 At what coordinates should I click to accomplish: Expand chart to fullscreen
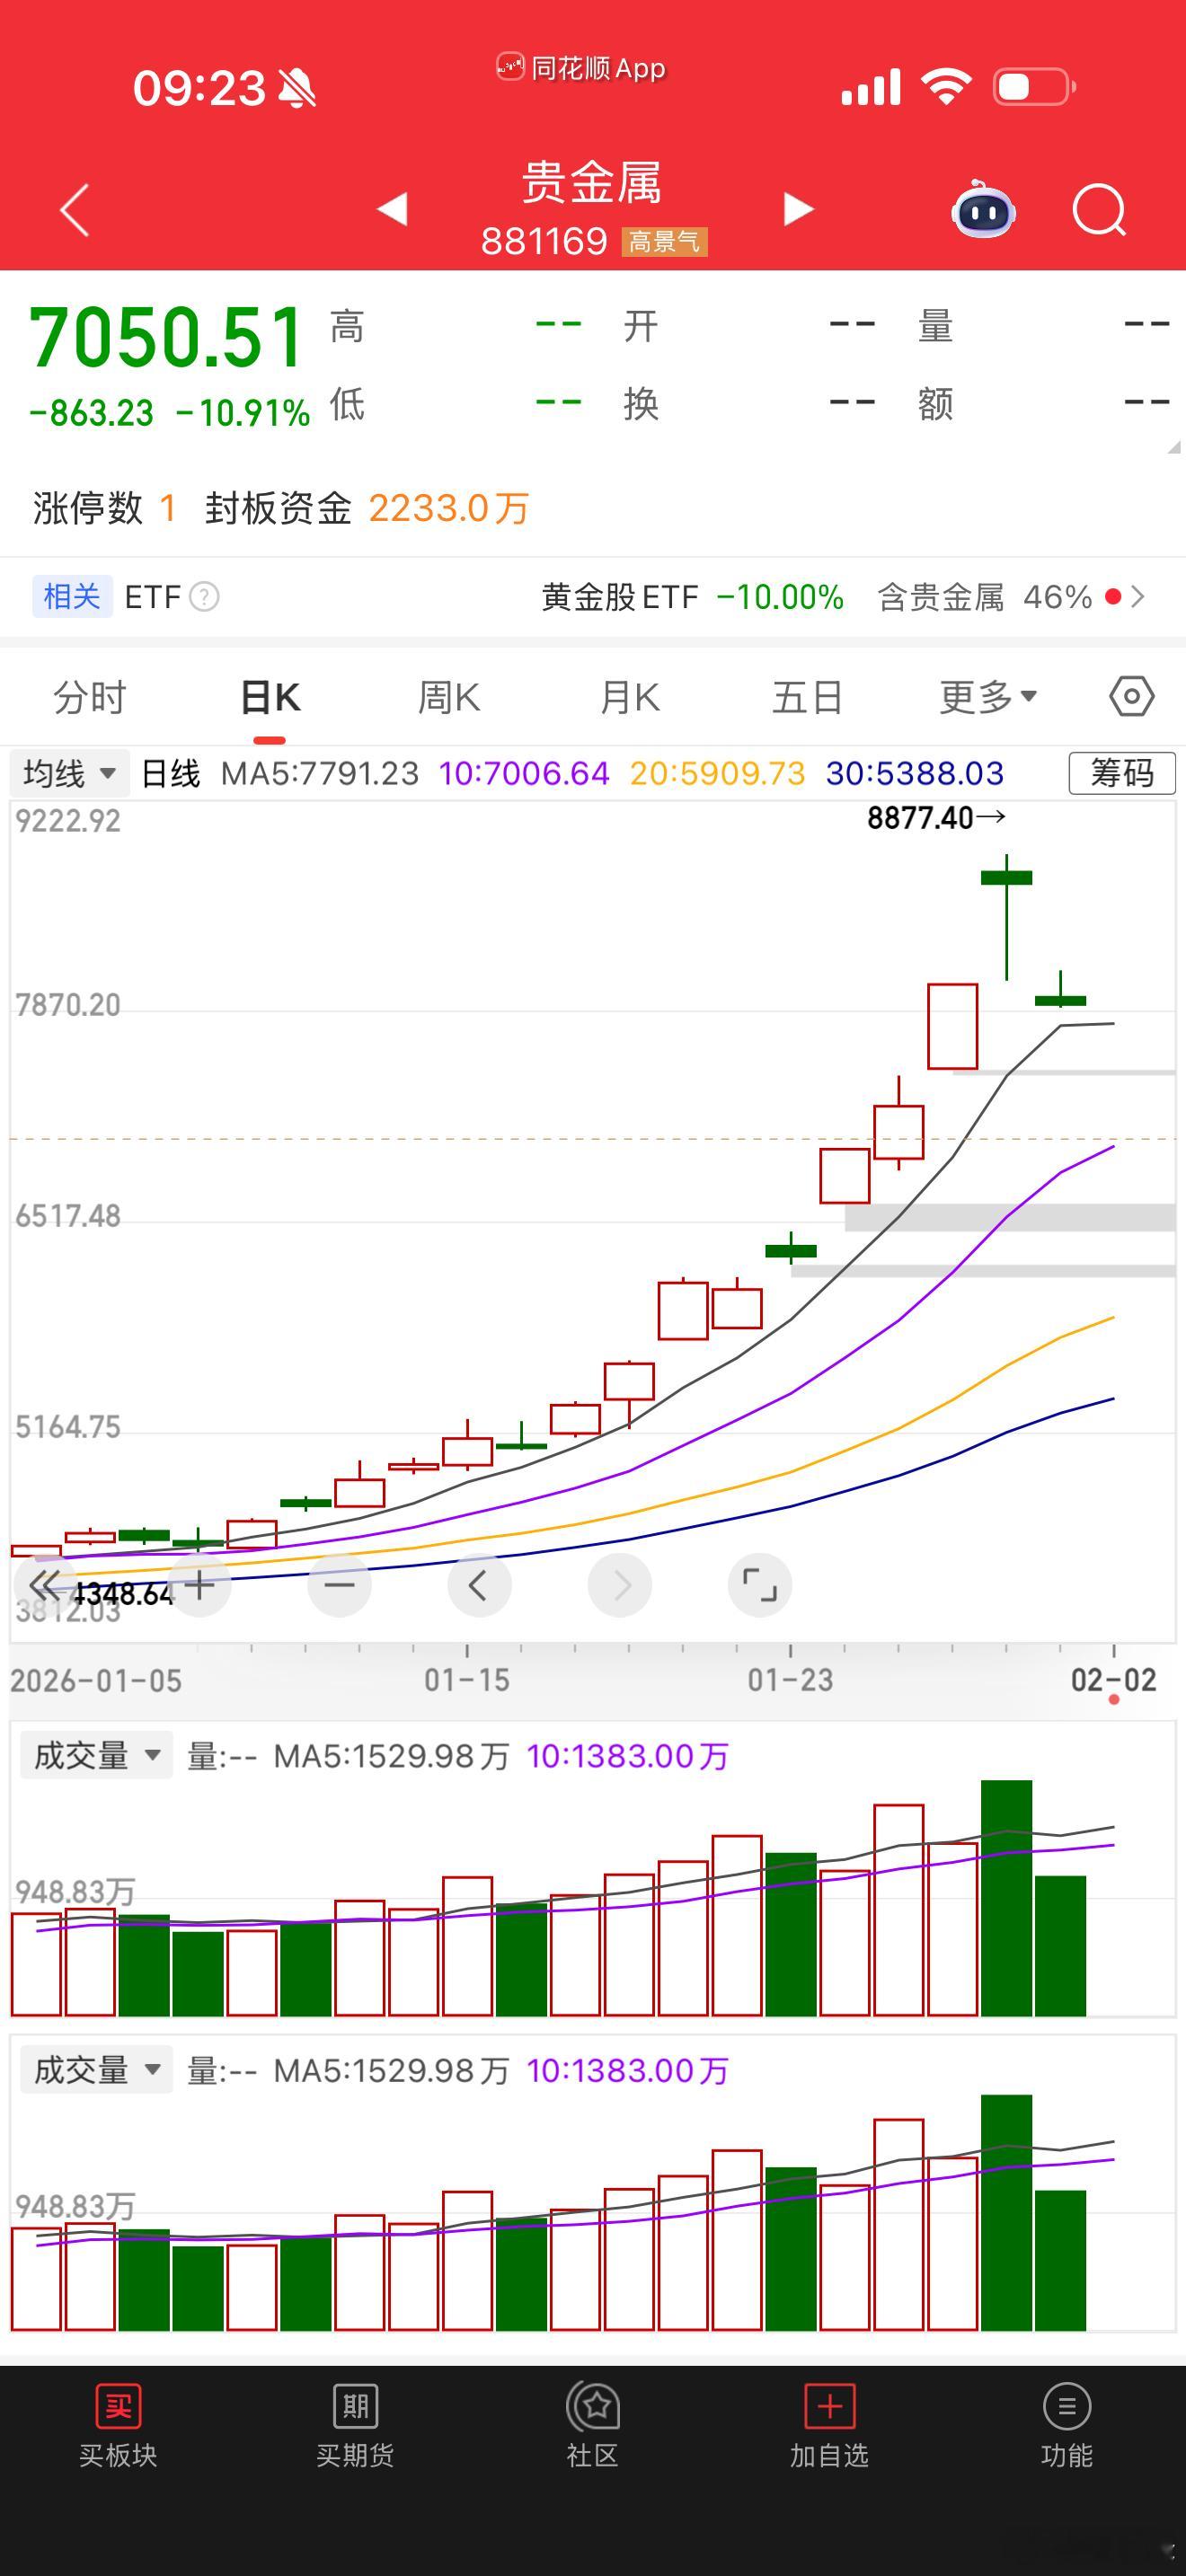coord(760,1585)
